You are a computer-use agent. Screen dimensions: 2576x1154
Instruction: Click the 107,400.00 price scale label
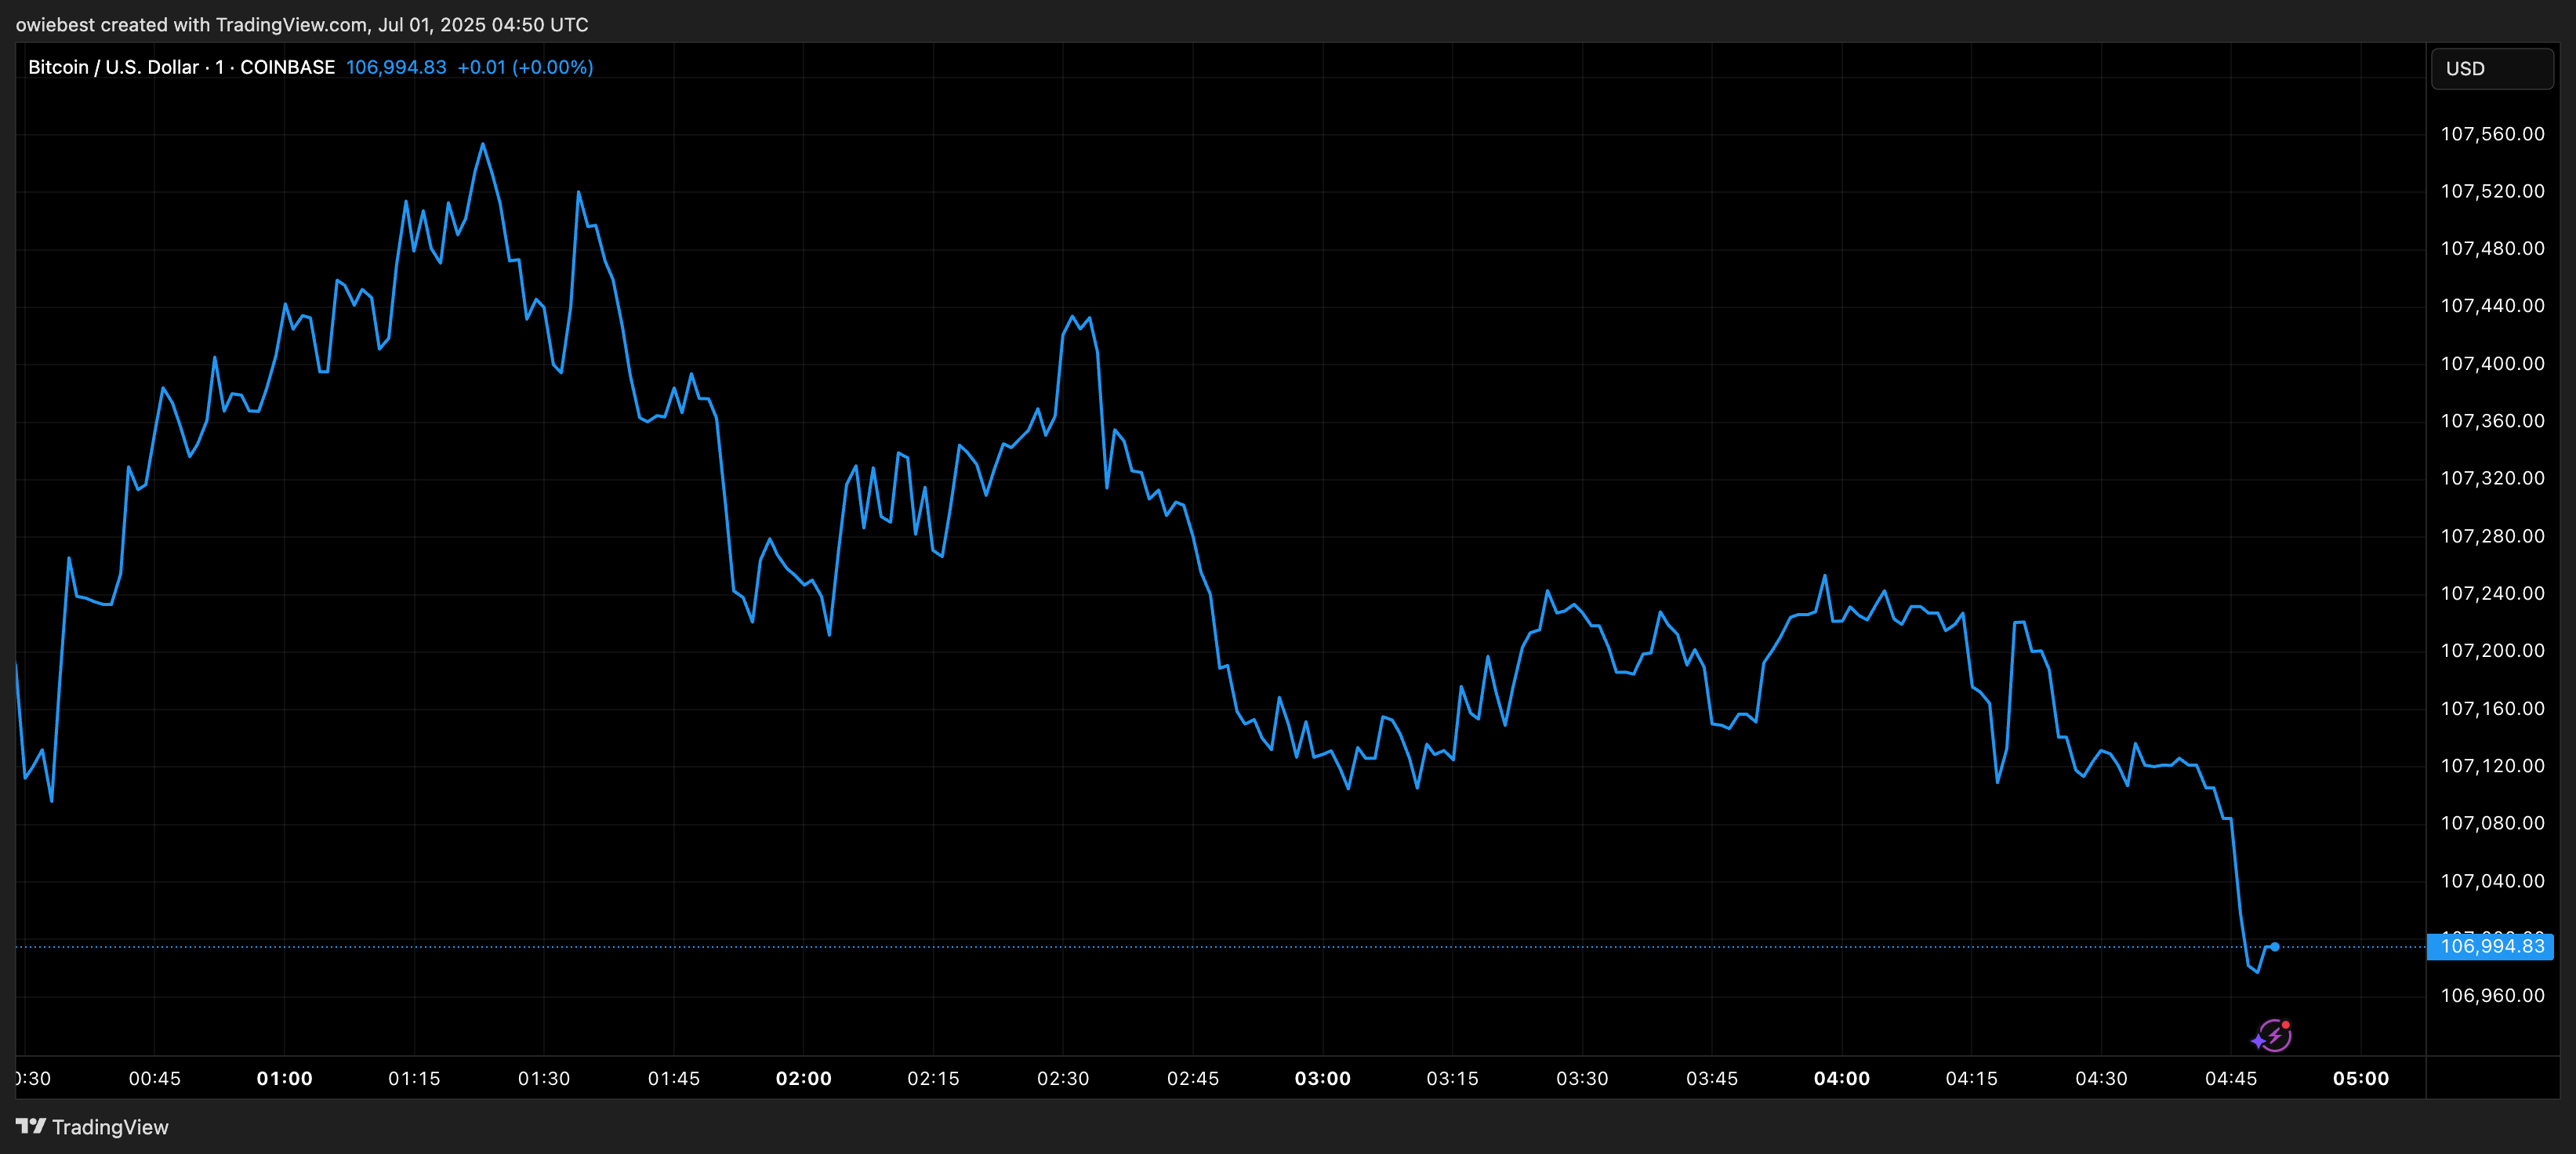click(x=2492, y=364)
